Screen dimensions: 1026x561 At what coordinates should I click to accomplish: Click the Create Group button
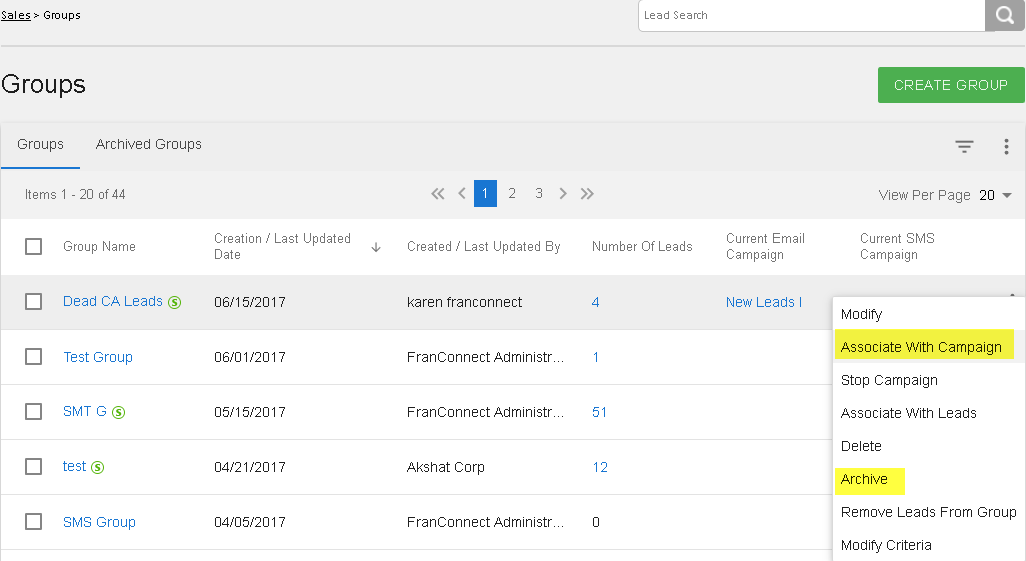tap(950, 85)
